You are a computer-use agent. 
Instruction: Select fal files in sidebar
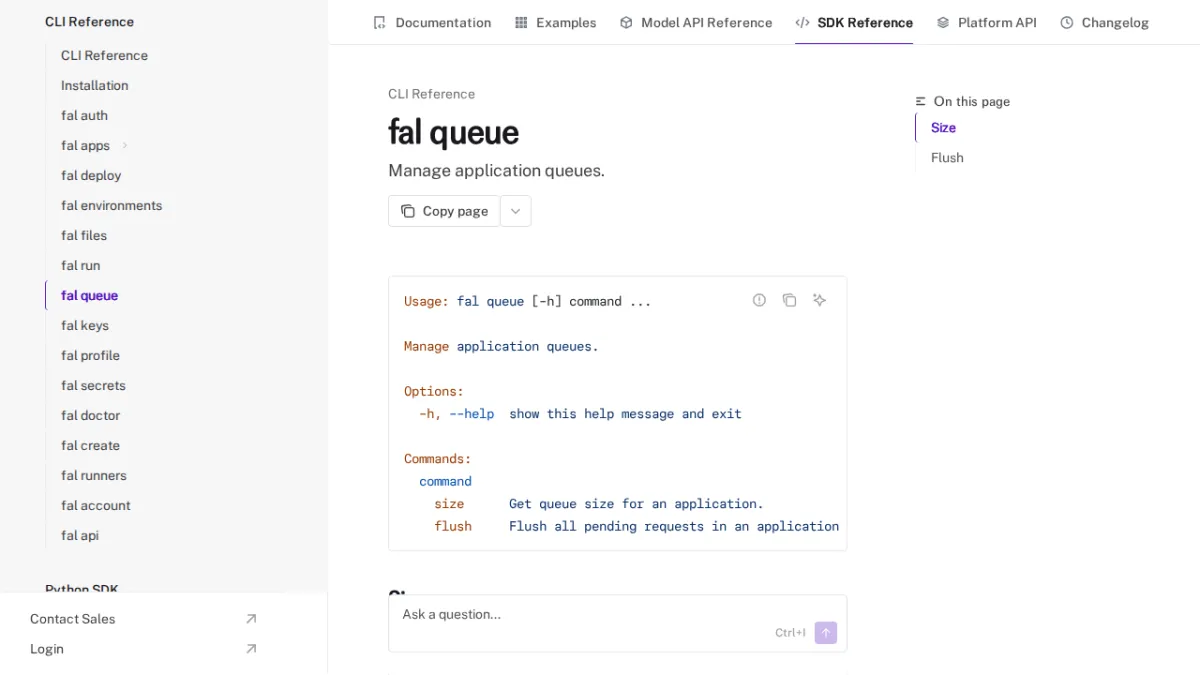(x=84, y=235)
